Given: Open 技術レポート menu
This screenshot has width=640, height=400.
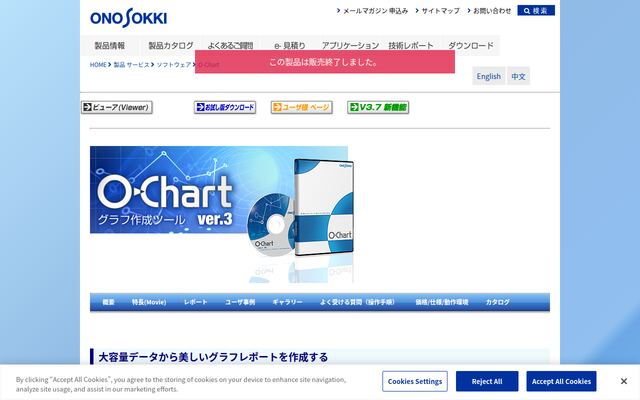Looking at the screenshot, I should (411, 46).
